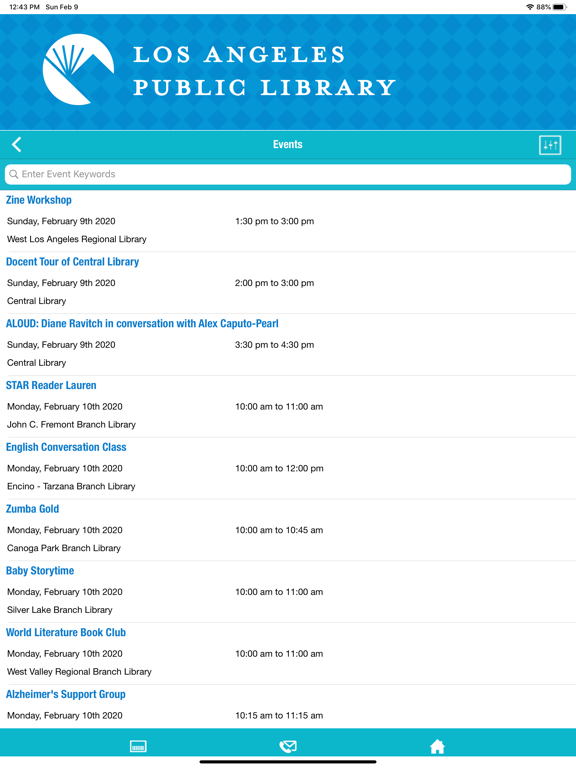Click the Sun Feb 9 status bar date
The height and width of the screenshot is (768, 576).
62,7
